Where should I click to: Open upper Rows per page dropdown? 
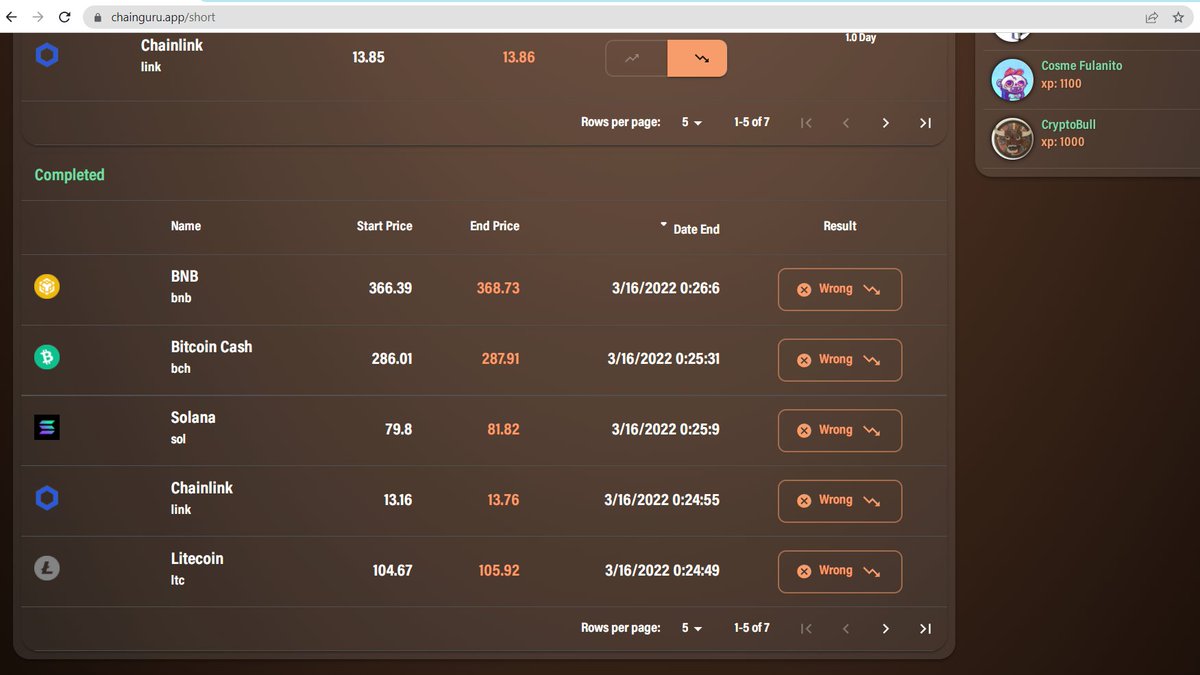click(x=692, y=122)
